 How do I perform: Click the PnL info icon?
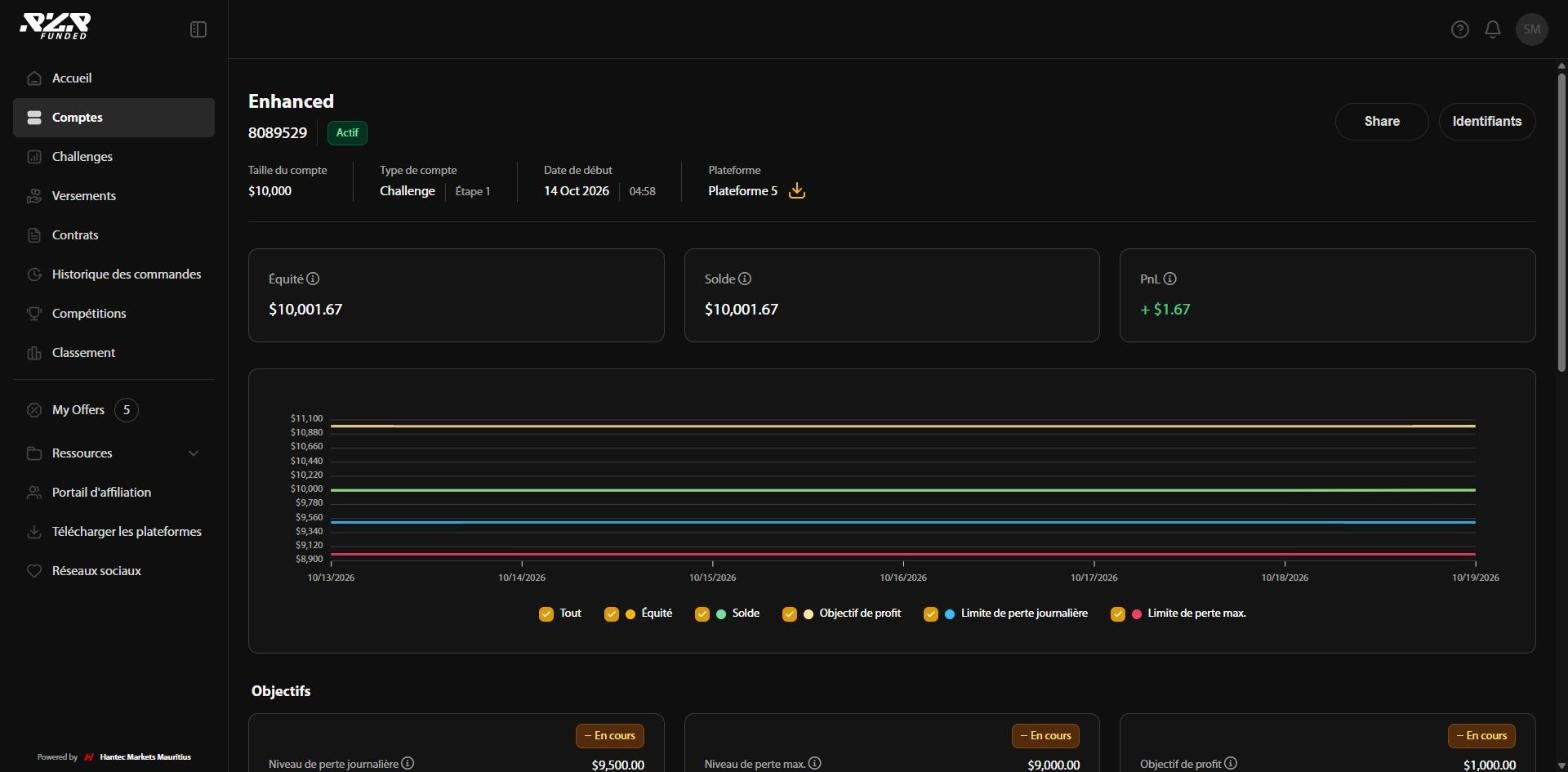1170,279
